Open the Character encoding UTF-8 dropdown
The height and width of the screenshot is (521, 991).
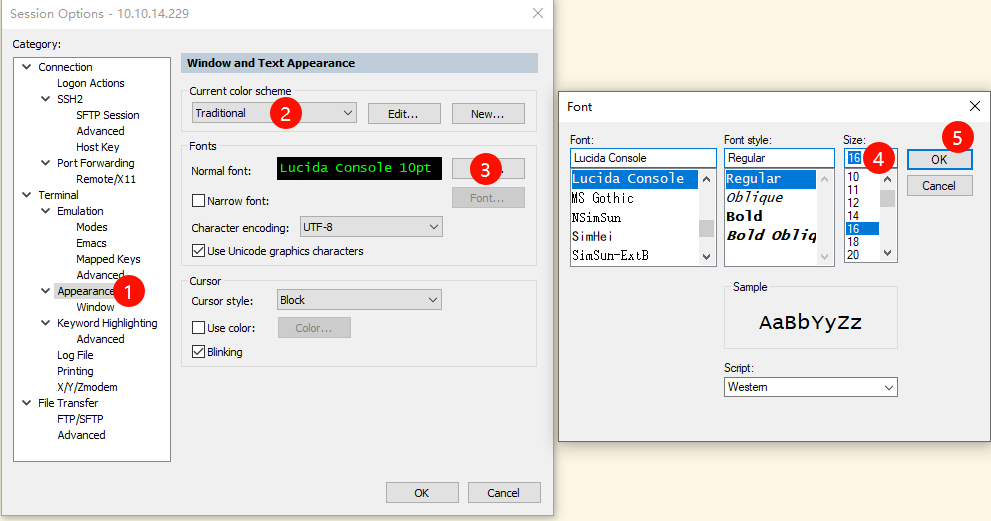[371, 227]
